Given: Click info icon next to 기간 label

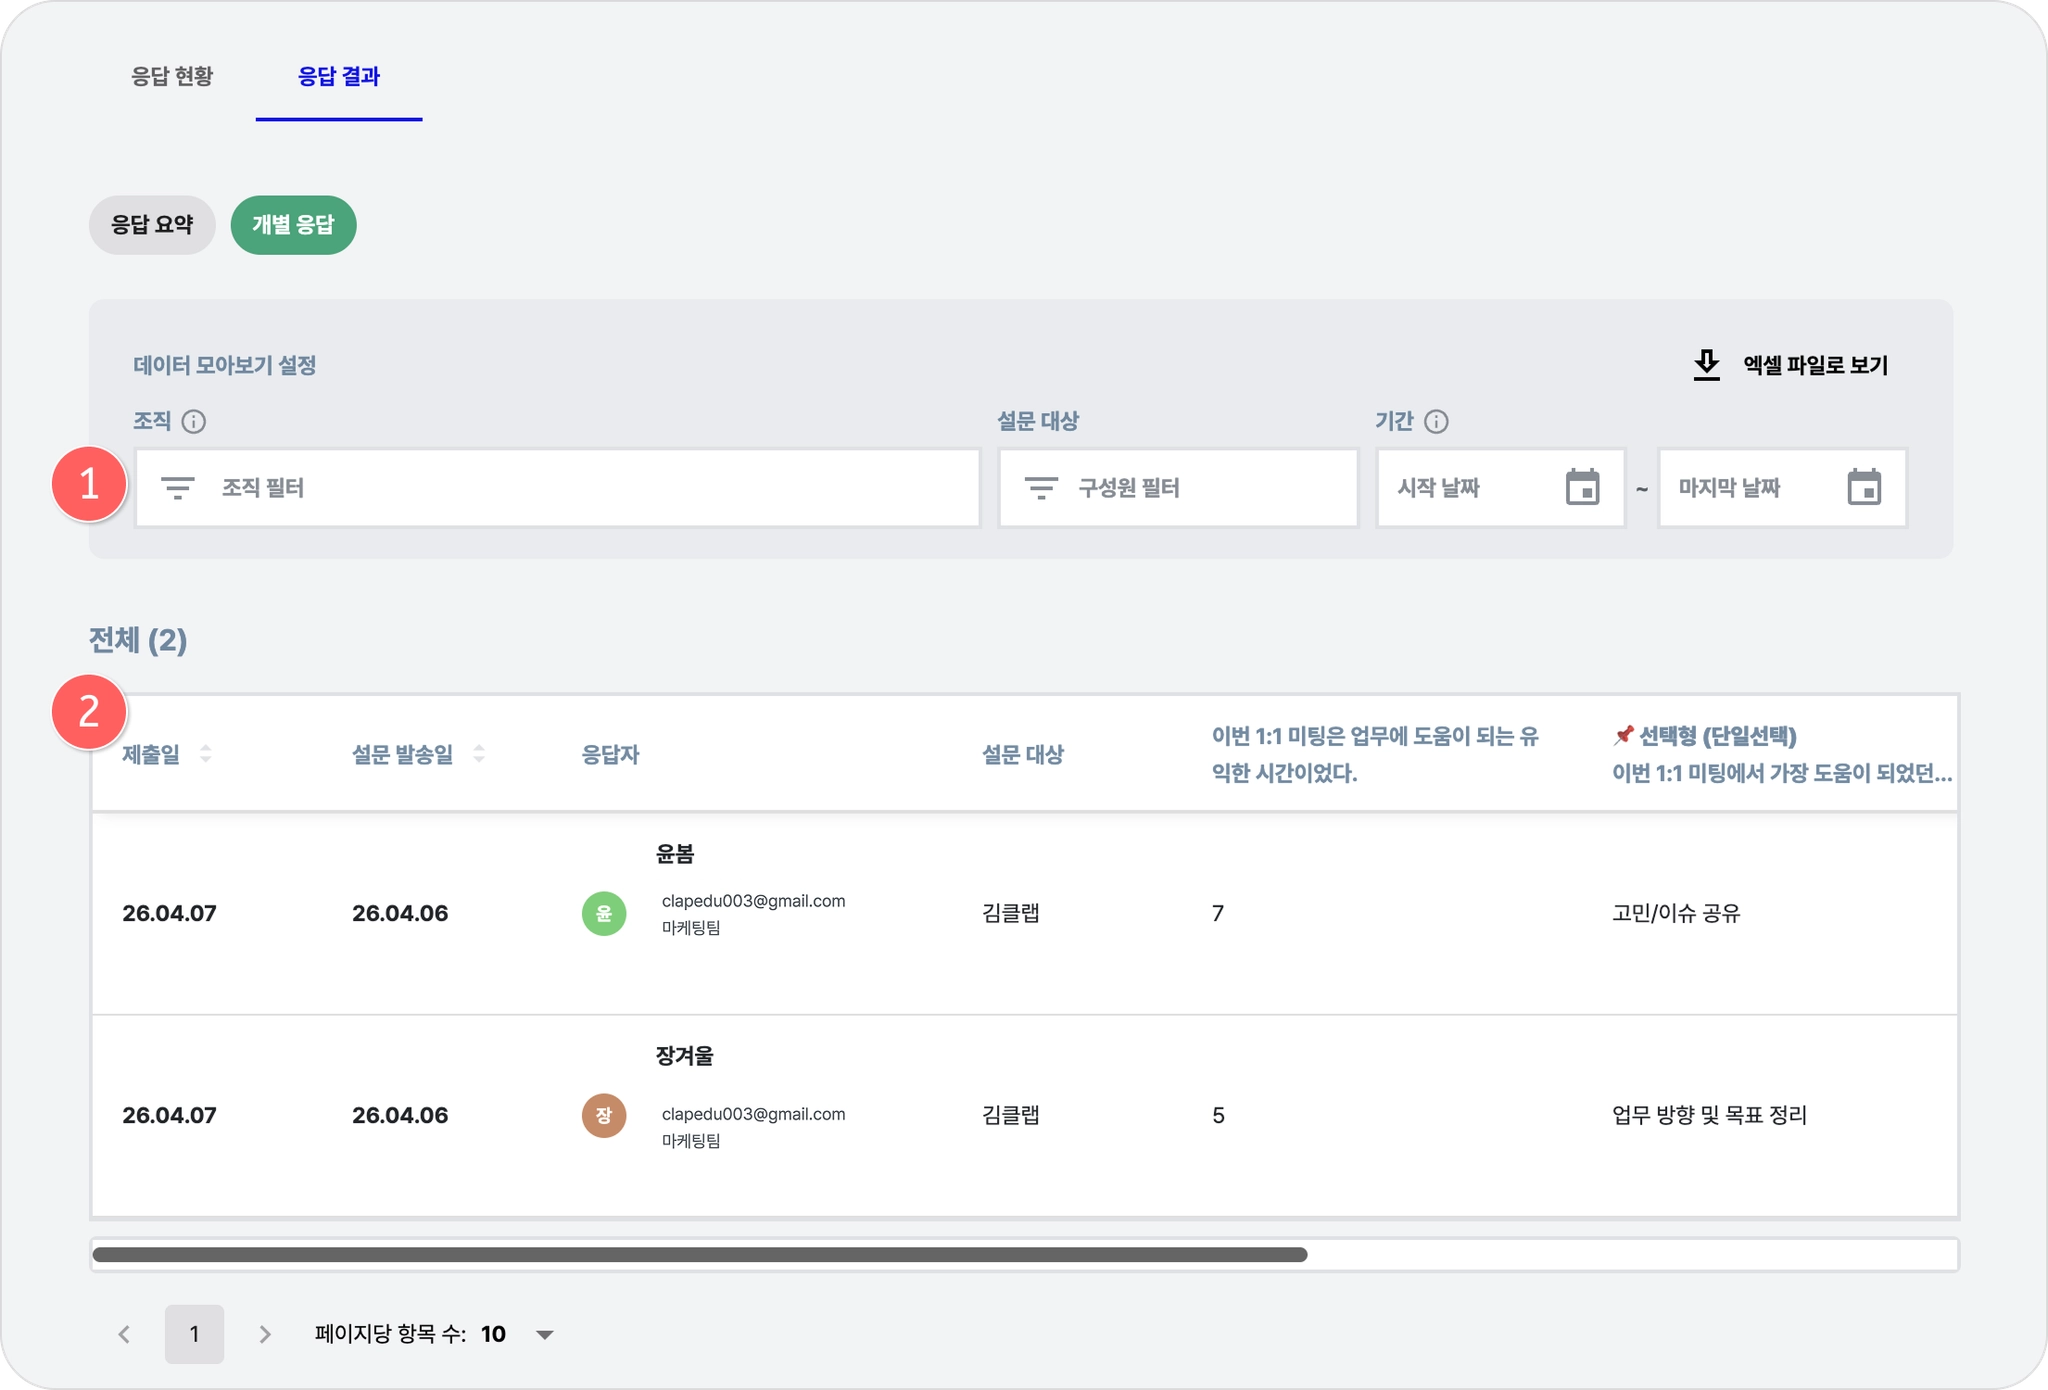Looking at the screenshot, I should tap(1436, 422).
